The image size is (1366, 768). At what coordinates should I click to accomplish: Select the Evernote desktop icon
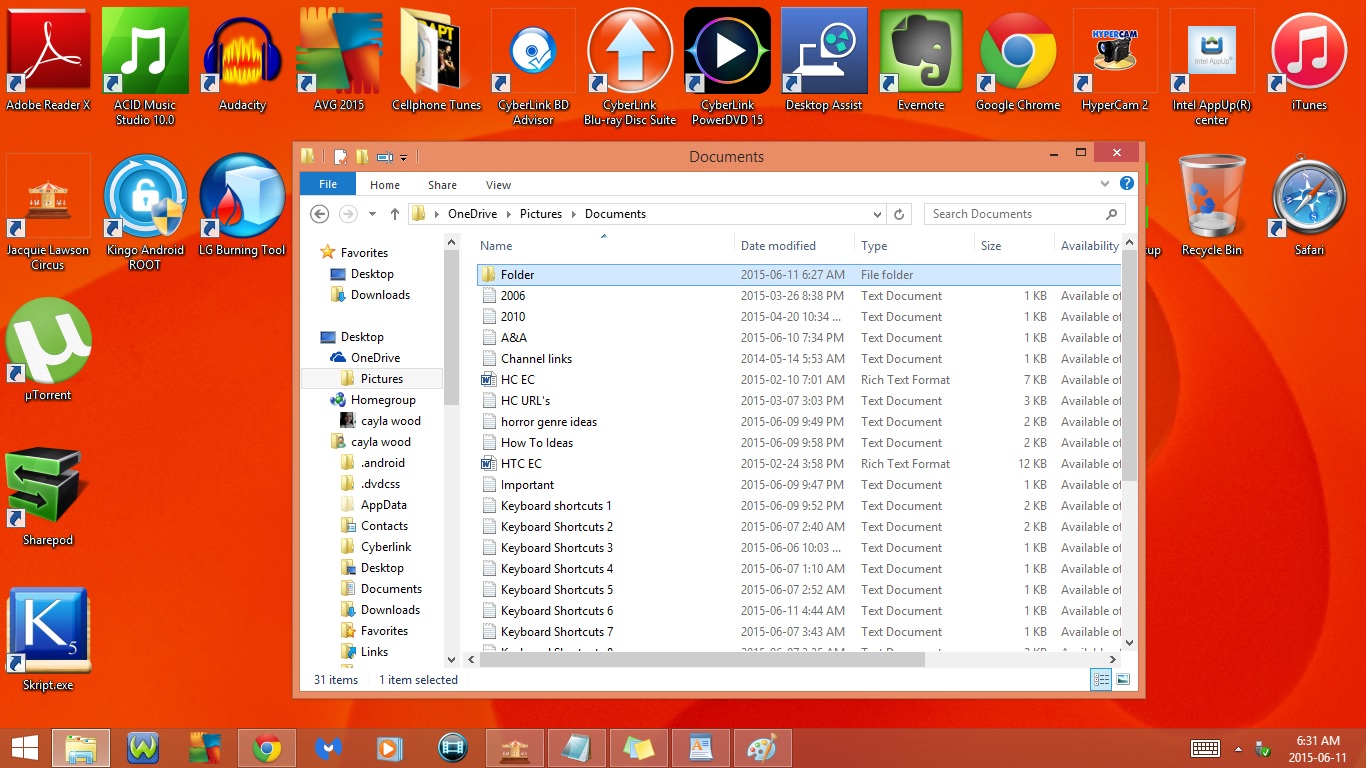click(x=921, y=60)
